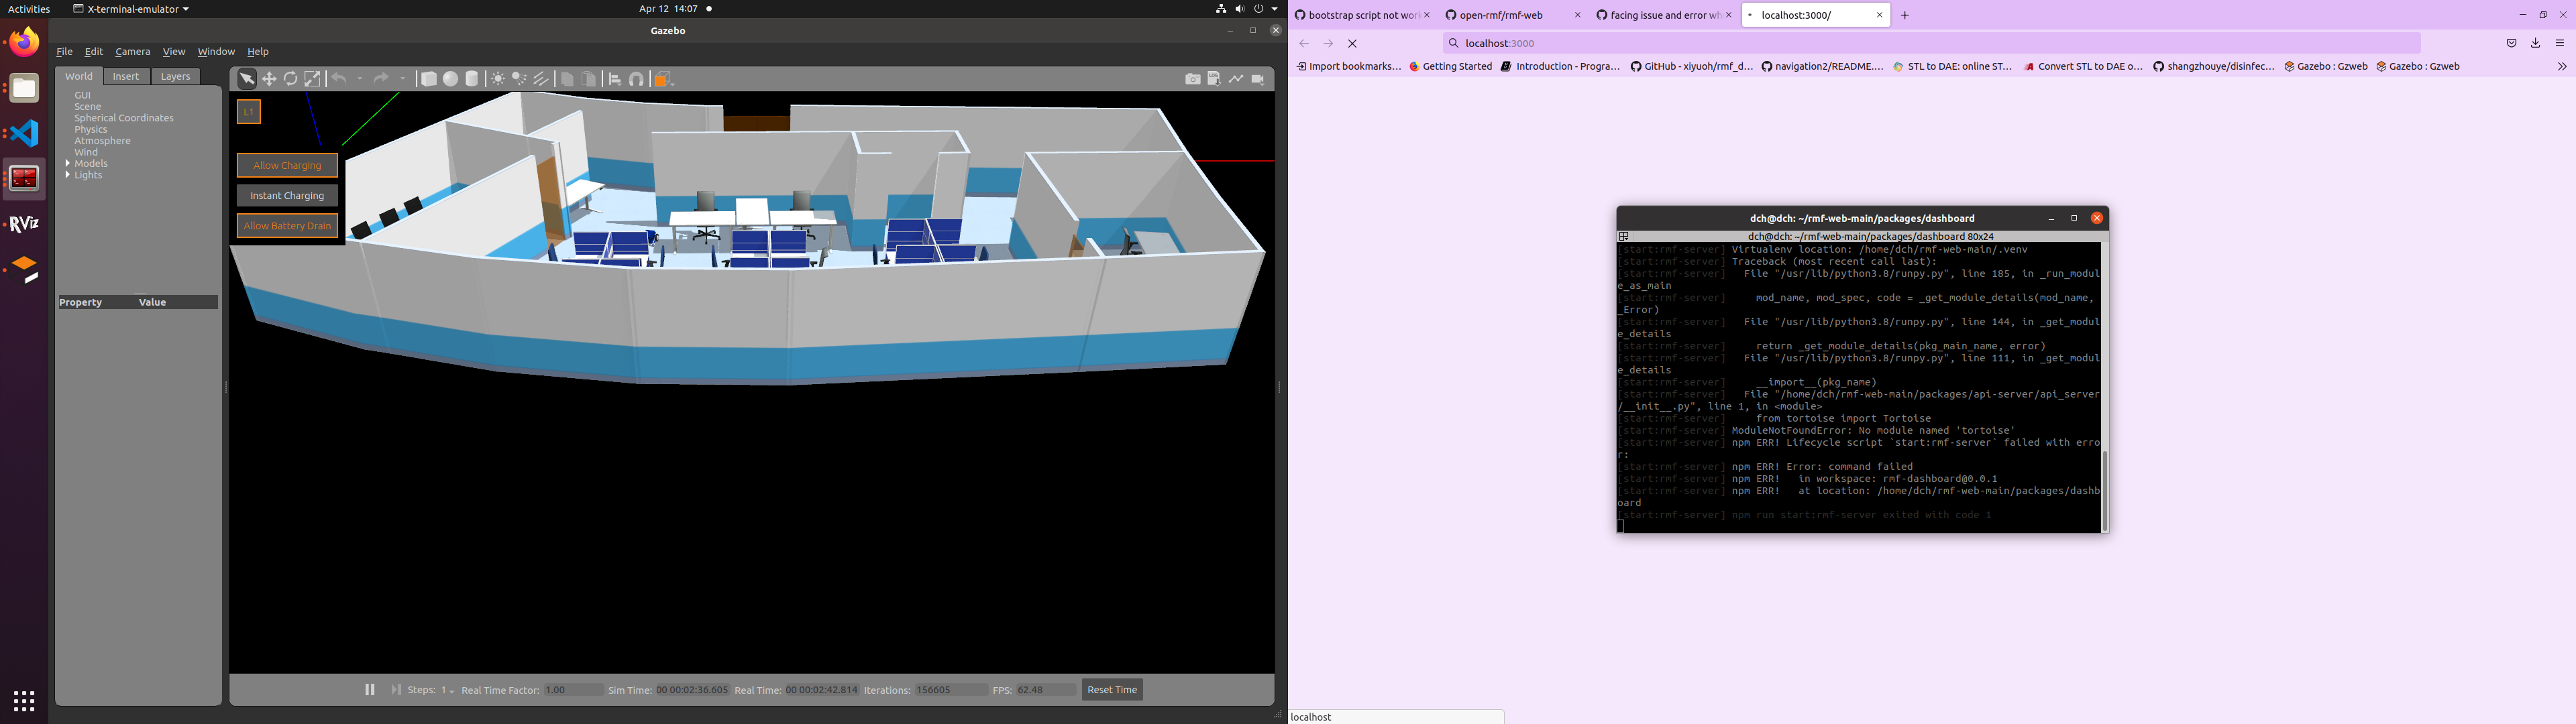Open the Camera menu
Viewport: 2576px width, 724px height.
tap(132, 52)
